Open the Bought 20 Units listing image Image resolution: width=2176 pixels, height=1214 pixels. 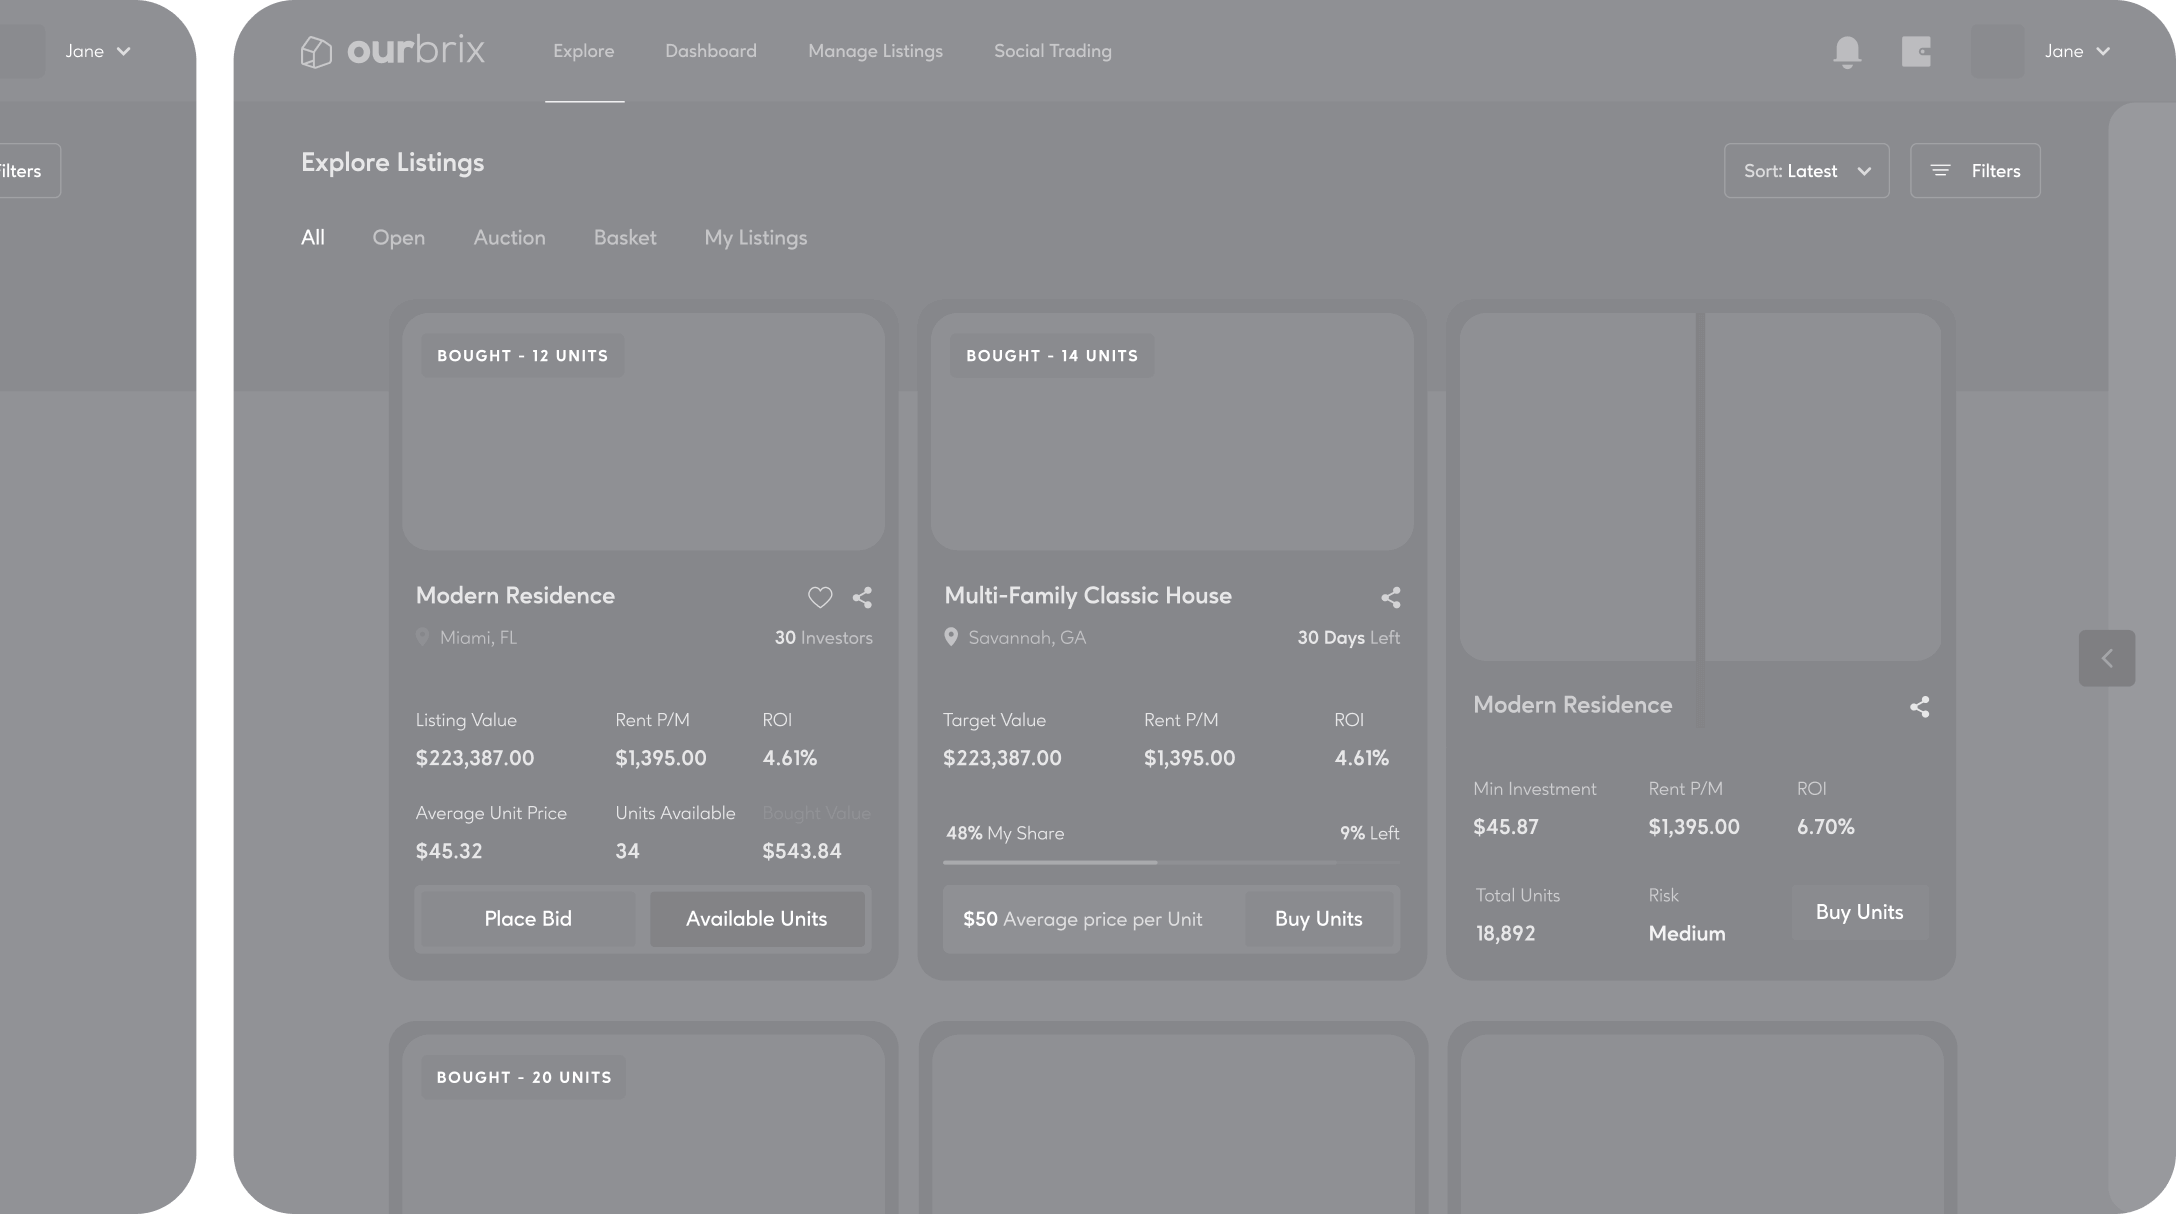click(x=643, y=1124)
